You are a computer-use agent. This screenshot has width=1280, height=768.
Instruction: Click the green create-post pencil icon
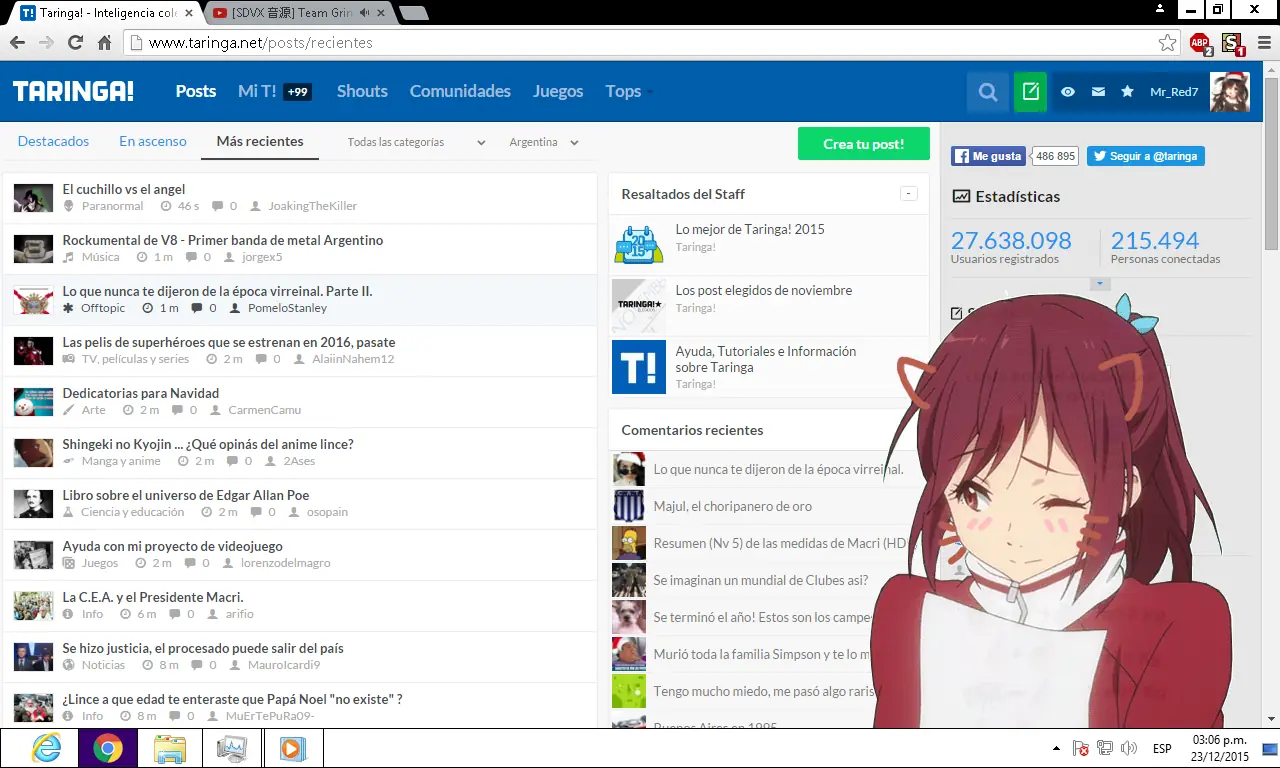(x=1030, y=92)
